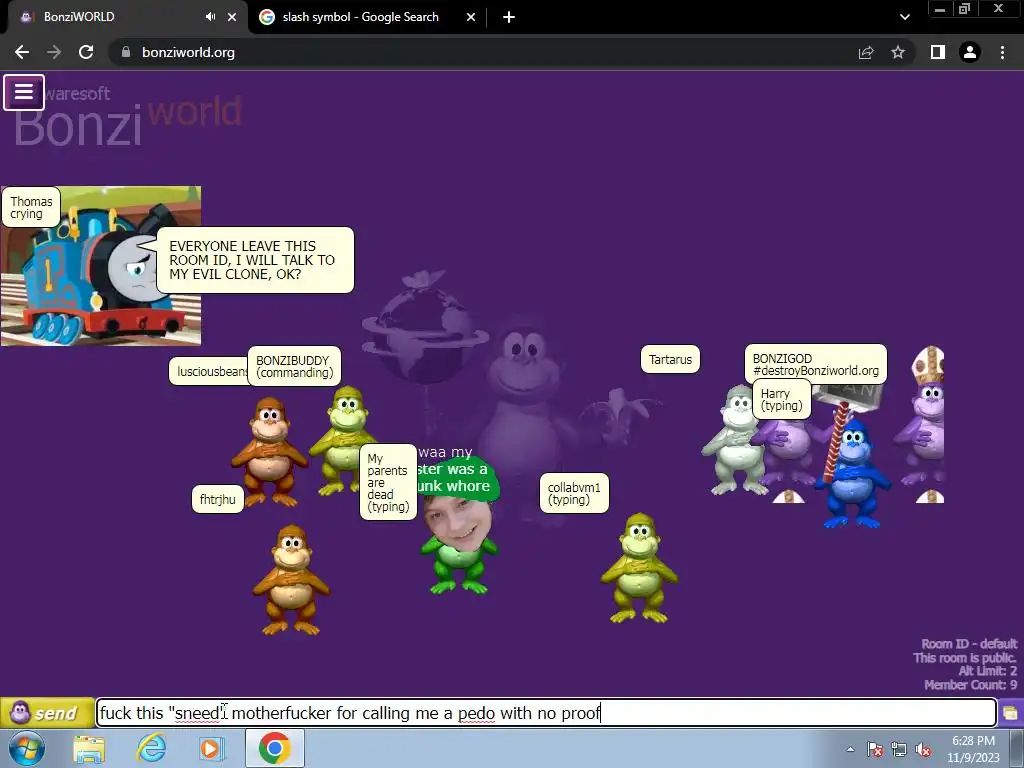This screenshot has width=1024, height=768.
Task: Click the padlock site info icon
Action: (126, 52)
